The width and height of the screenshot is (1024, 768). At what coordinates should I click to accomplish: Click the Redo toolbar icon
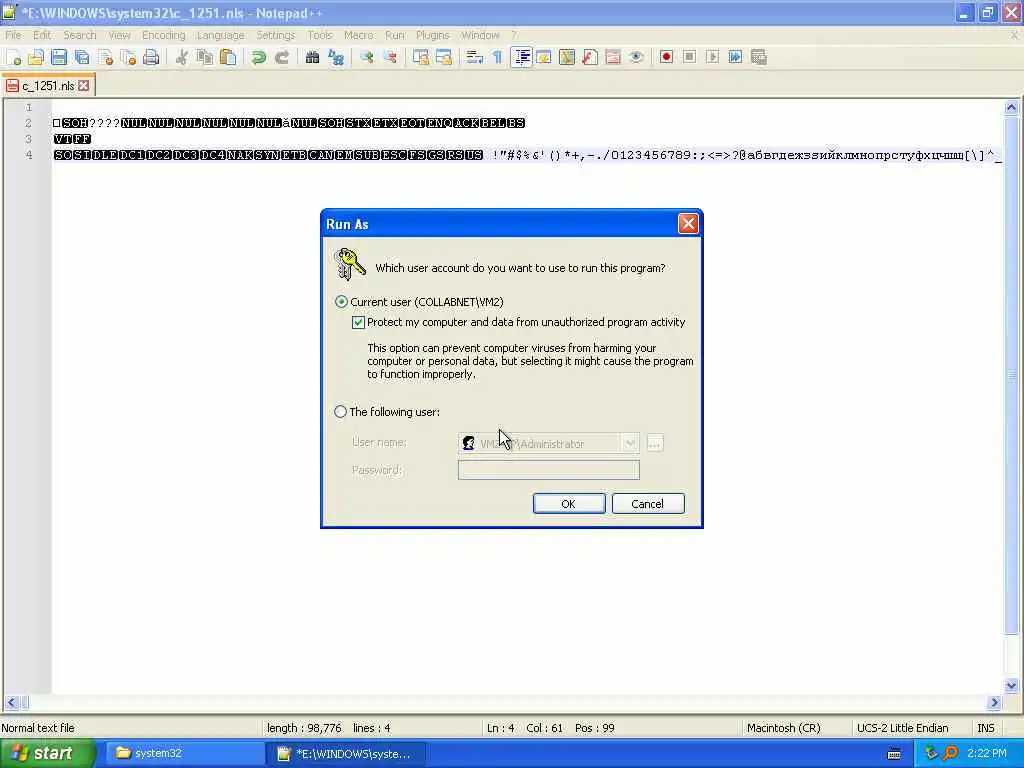(x=281, y=57)
